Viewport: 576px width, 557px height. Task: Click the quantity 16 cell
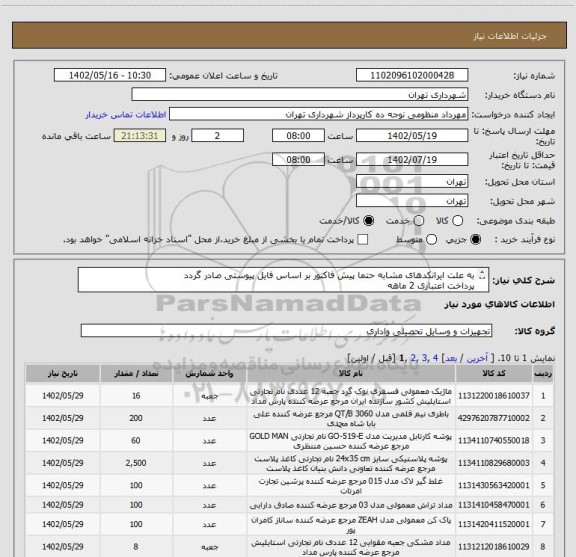pyautogui.click(x=136, y=396)
